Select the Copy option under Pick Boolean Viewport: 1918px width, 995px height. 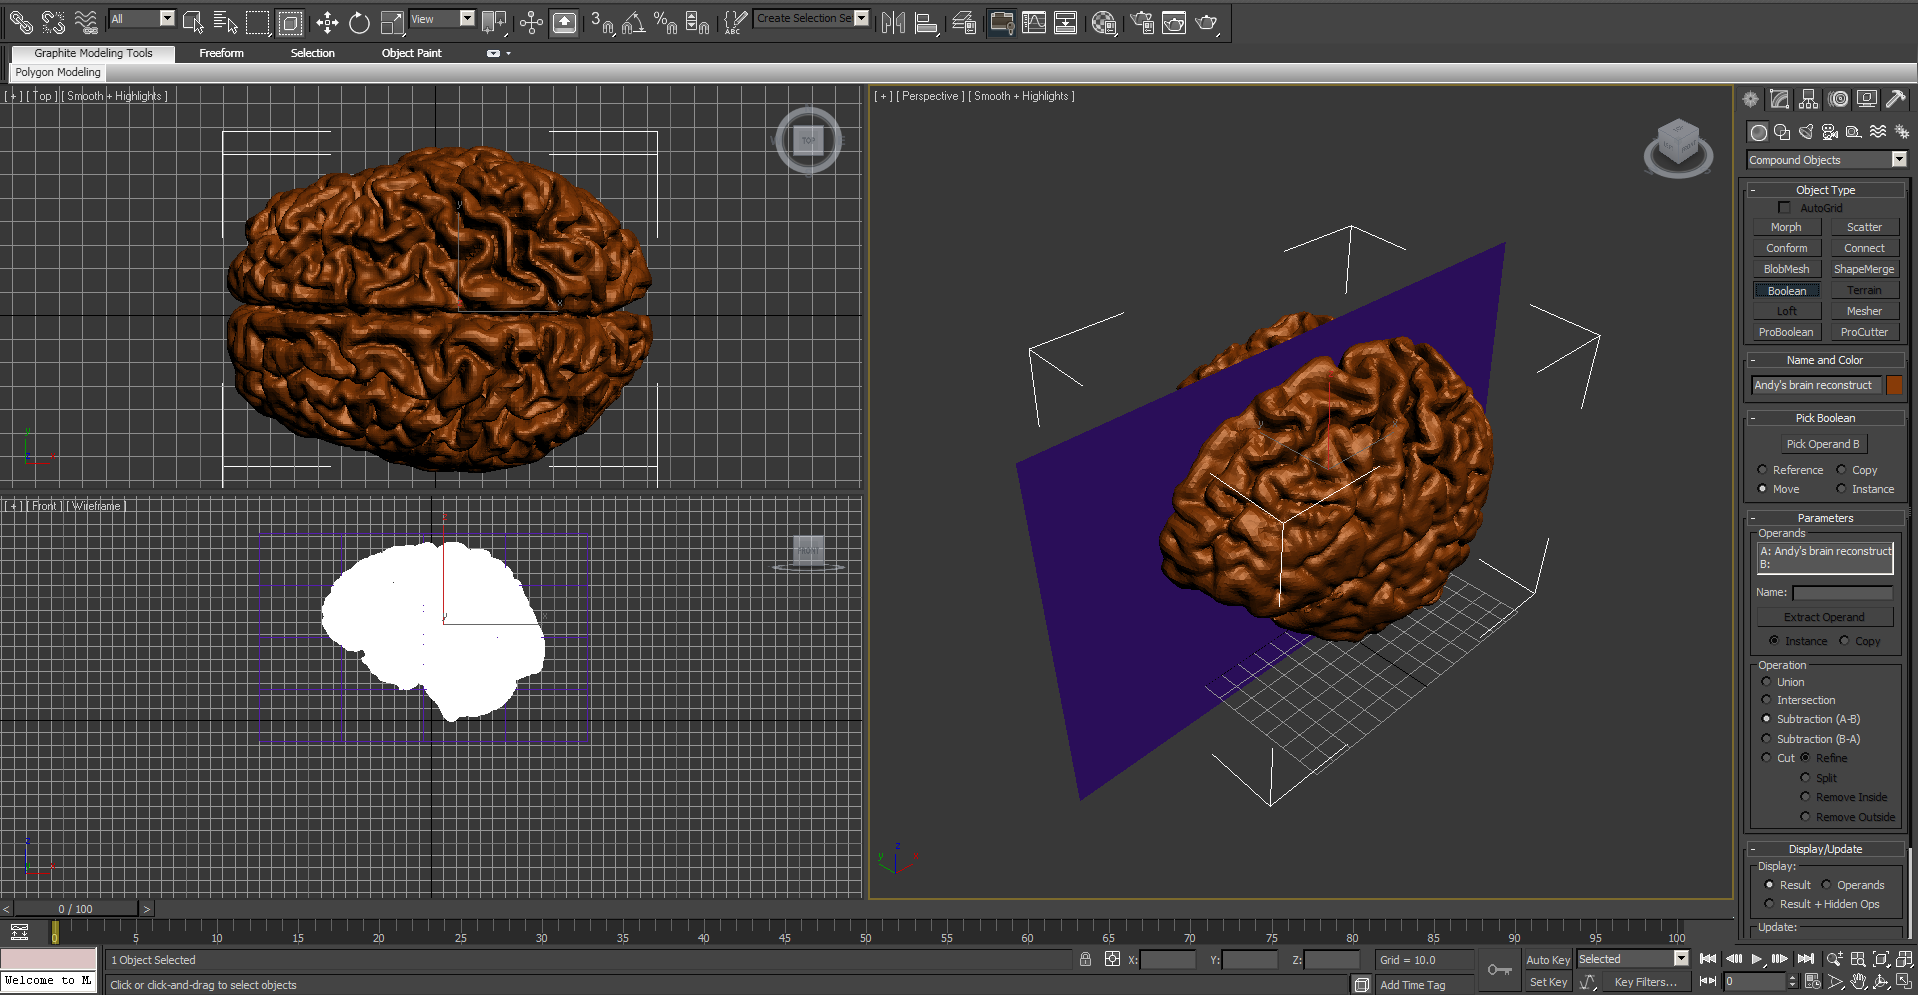tap(1843, 469)
